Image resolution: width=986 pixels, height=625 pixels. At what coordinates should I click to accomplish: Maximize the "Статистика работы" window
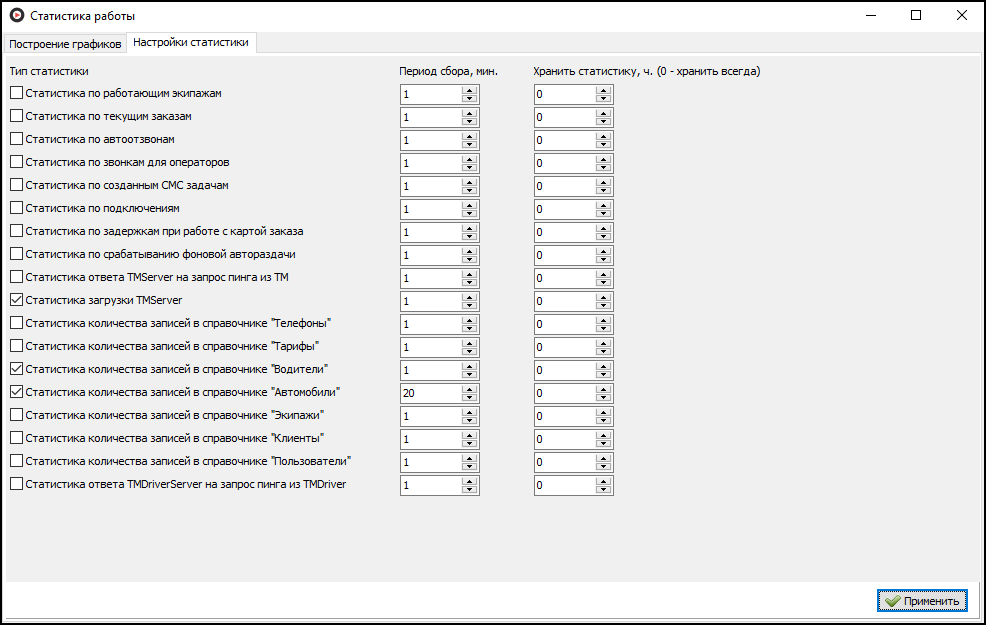(916, 16)
